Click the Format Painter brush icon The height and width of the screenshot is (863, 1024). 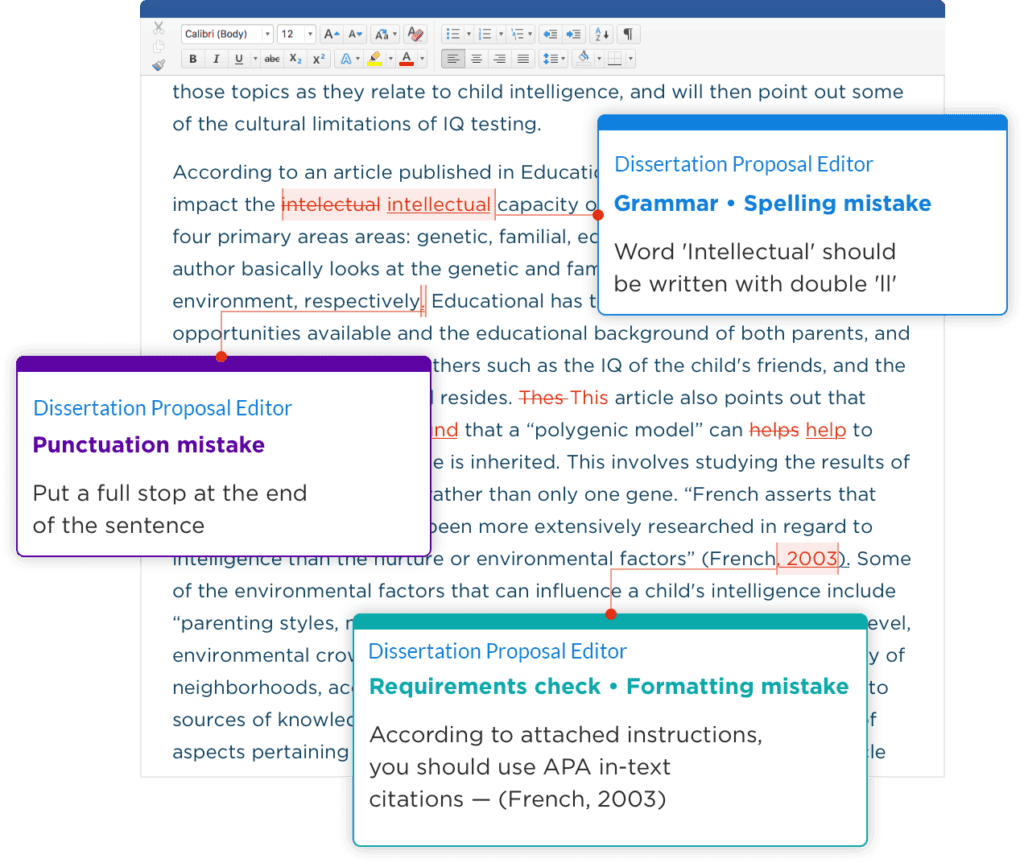[x=158, y=65]
